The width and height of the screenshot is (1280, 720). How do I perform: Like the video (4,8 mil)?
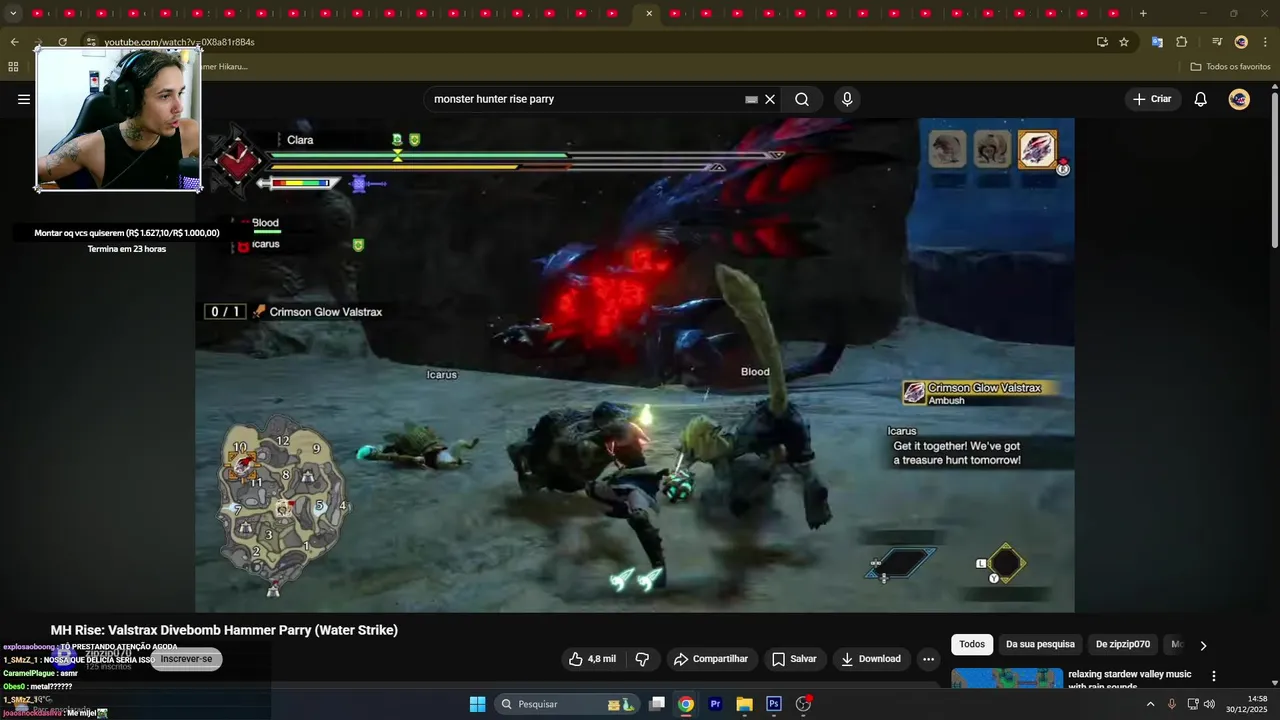[x=592, y=659]
